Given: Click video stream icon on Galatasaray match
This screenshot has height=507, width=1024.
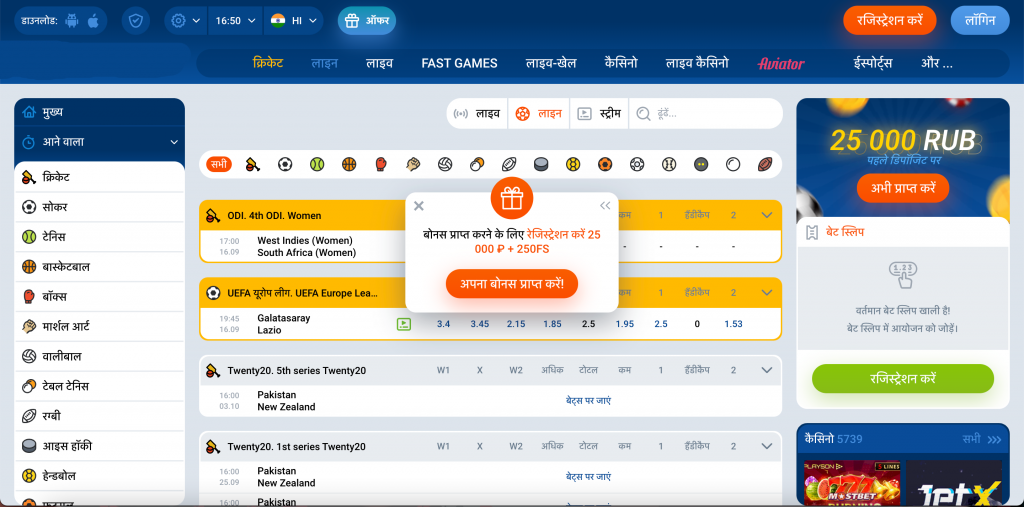Looking at the screenshot, I should click(404, 324).
